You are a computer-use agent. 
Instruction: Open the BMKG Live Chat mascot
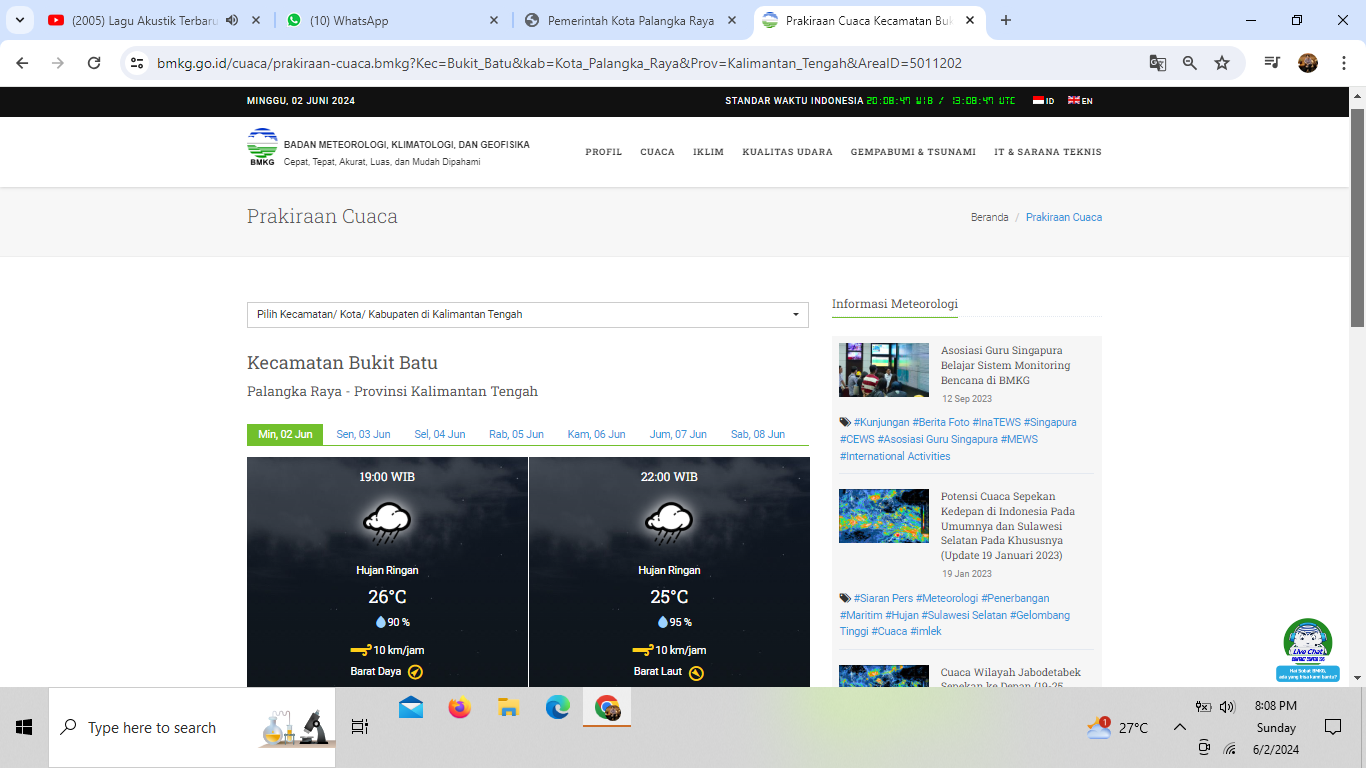(1307, 650)
